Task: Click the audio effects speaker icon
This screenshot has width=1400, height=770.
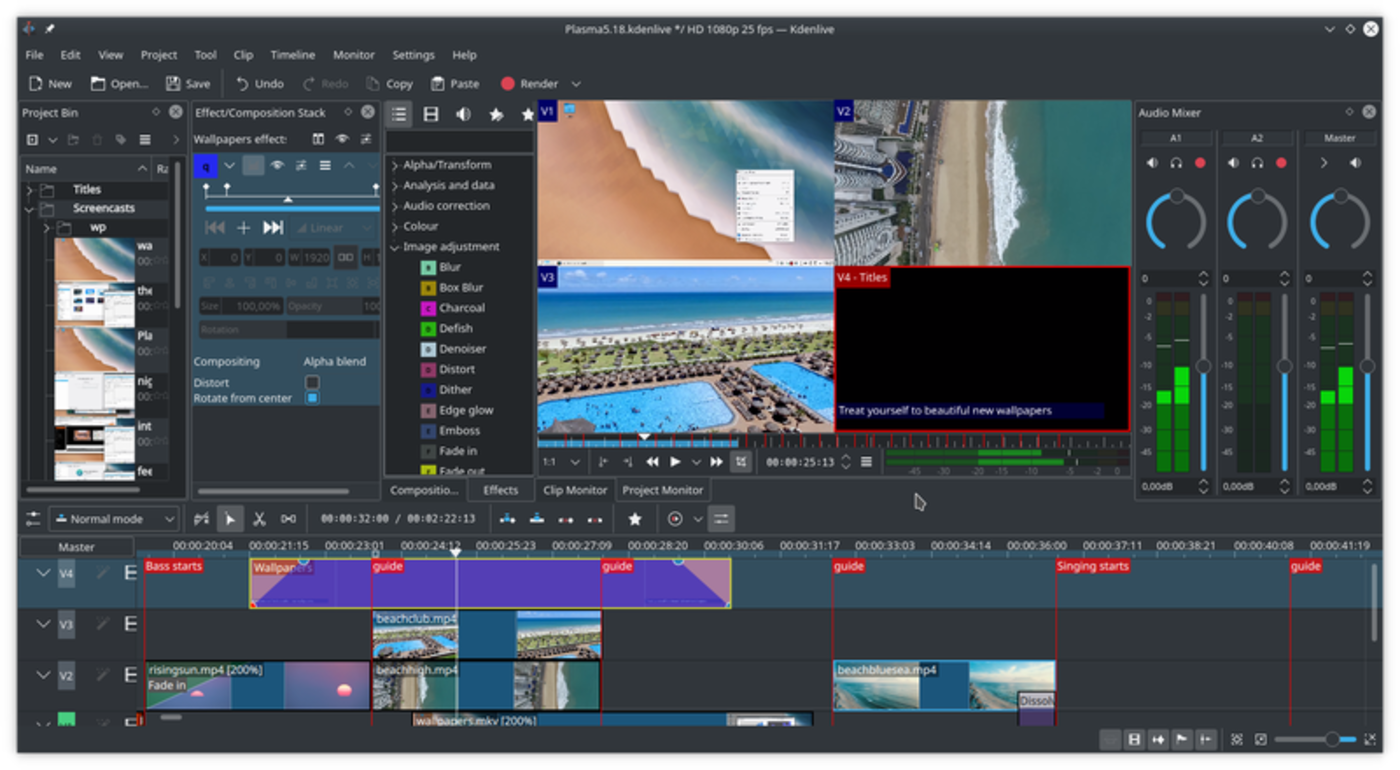Action: (x=463, y=115)
